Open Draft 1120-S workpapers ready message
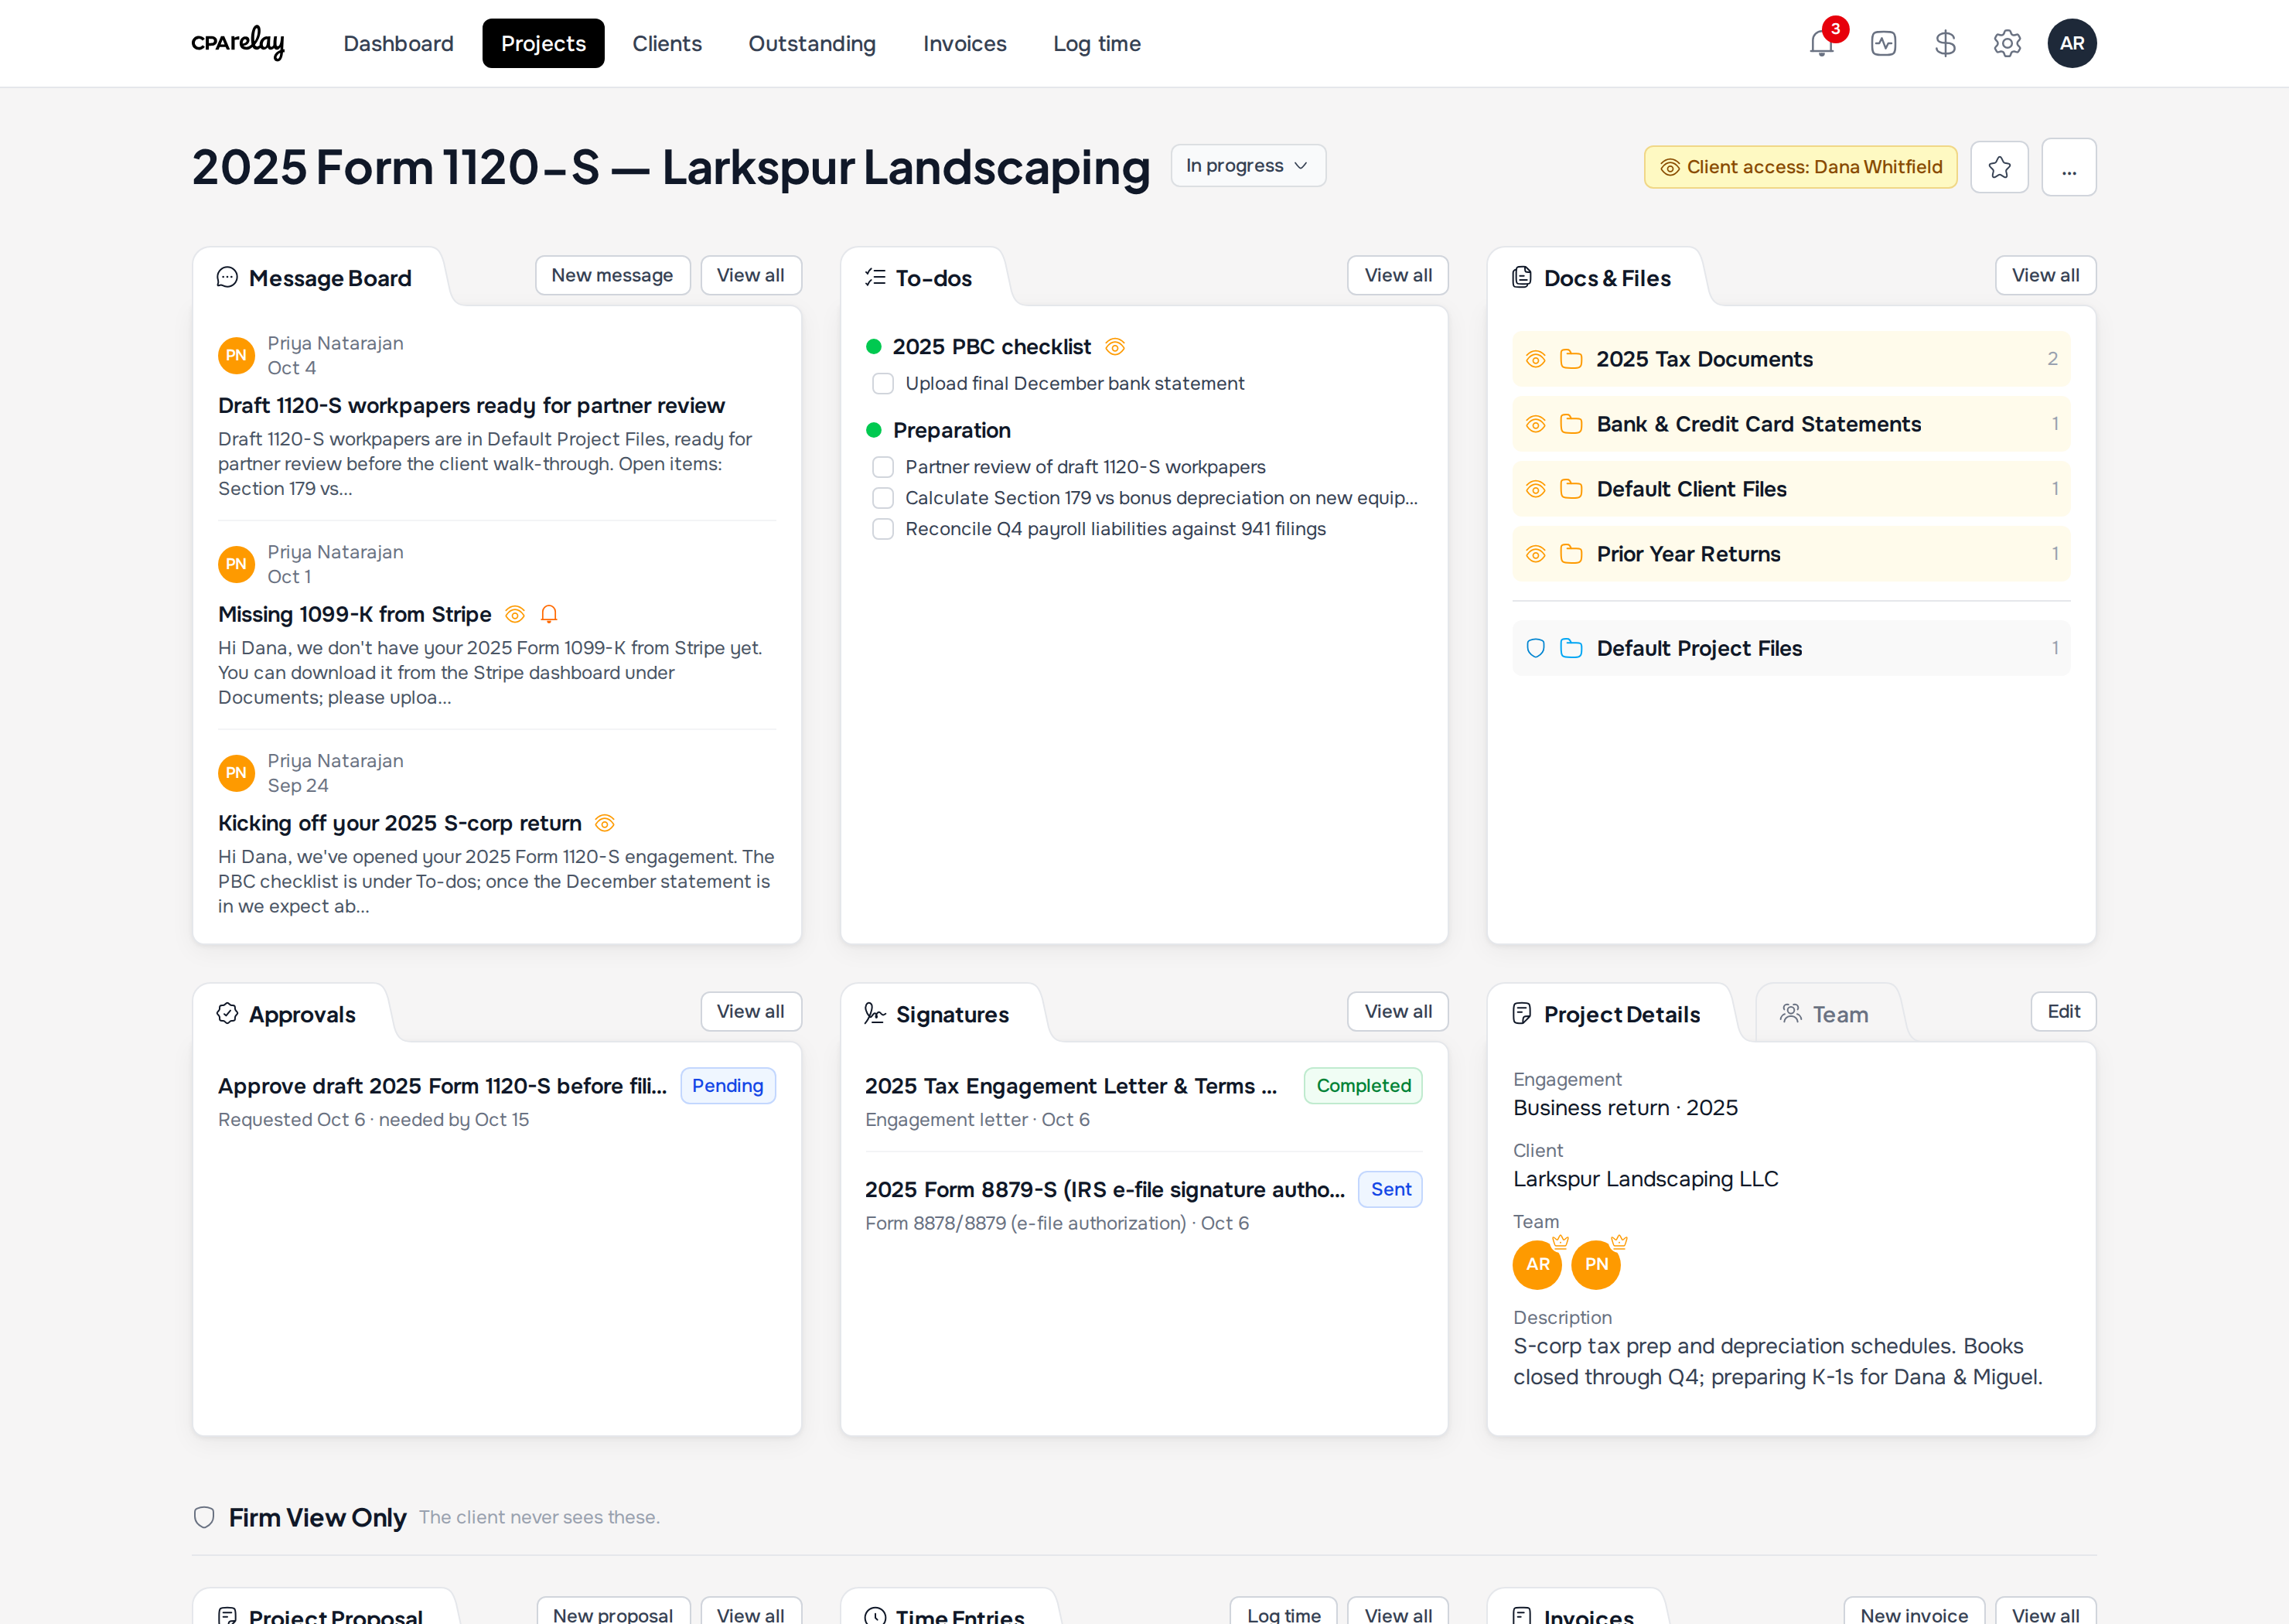This screenshot has height=1624, width=2289. [471, 405]
